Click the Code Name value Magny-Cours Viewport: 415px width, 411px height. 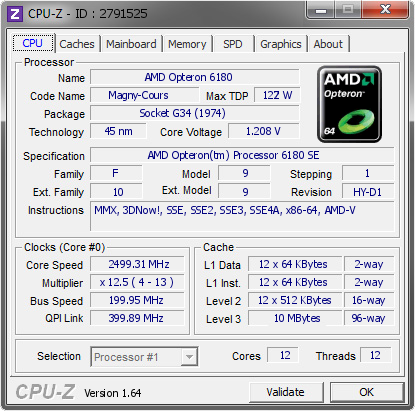click(x=145, y=95)
